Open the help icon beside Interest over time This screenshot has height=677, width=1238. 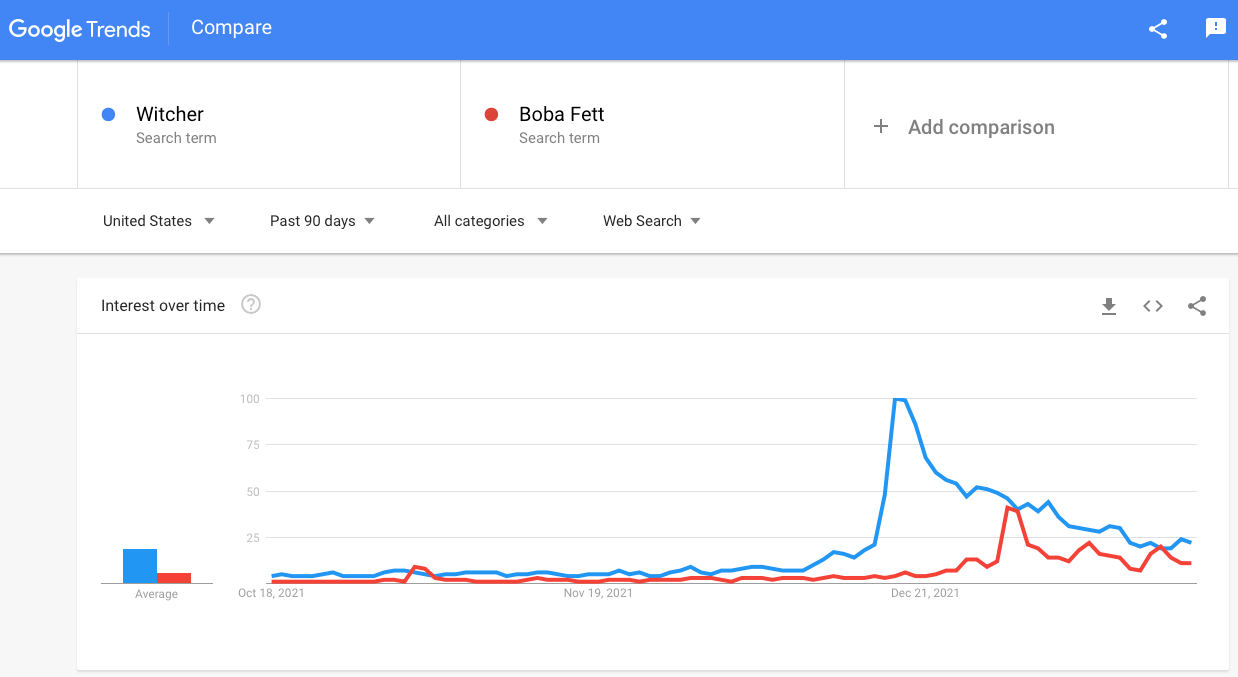pos(251,305)
